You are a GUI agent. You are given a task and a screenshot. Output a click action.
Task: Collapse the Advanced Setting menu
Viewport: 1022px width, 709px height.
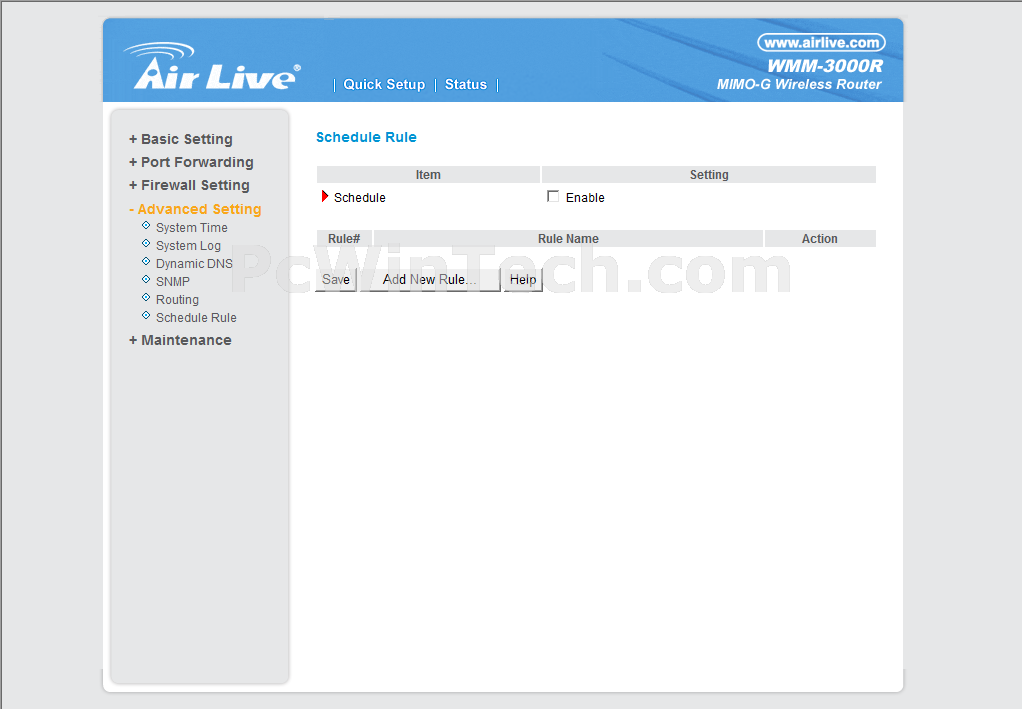[195, 209]
